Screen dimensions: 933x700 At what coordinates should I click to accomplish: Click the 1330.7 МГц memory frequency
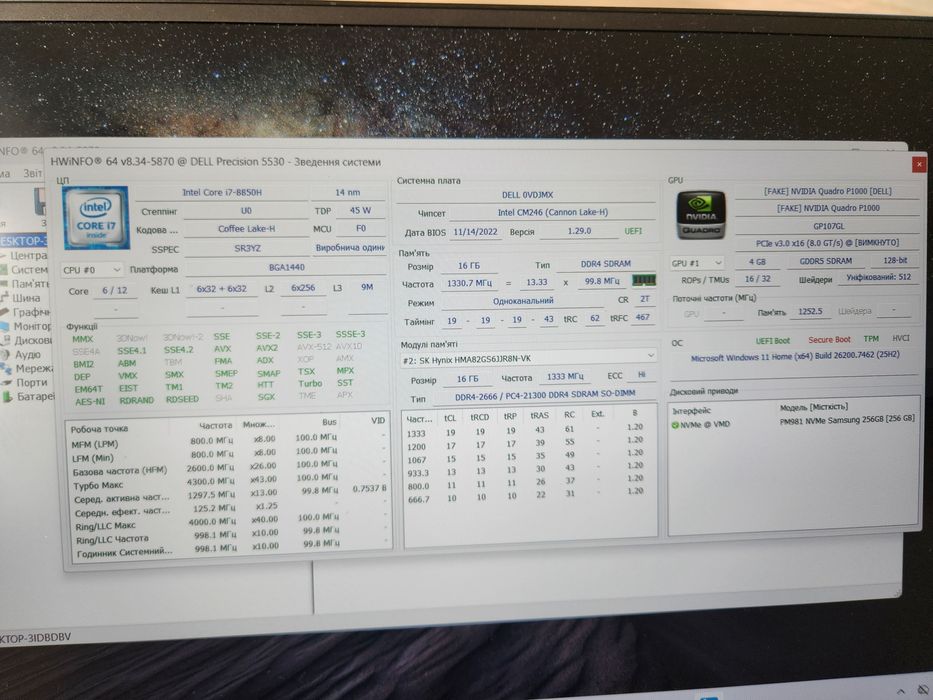pos(469,283)
